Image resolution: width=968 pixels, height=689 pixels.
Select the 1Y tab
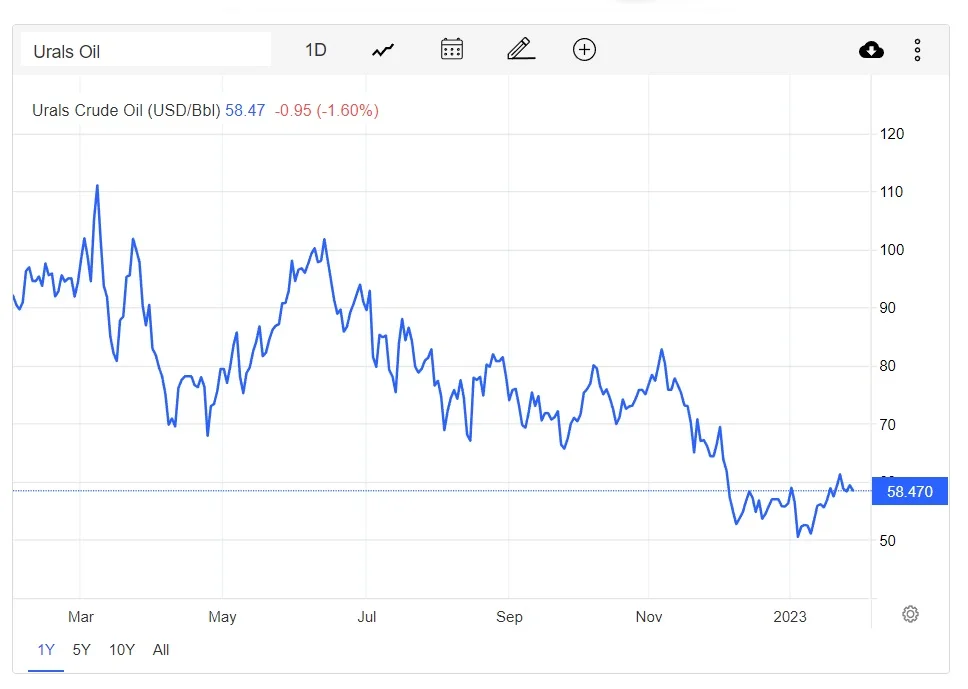click(45, 650)
